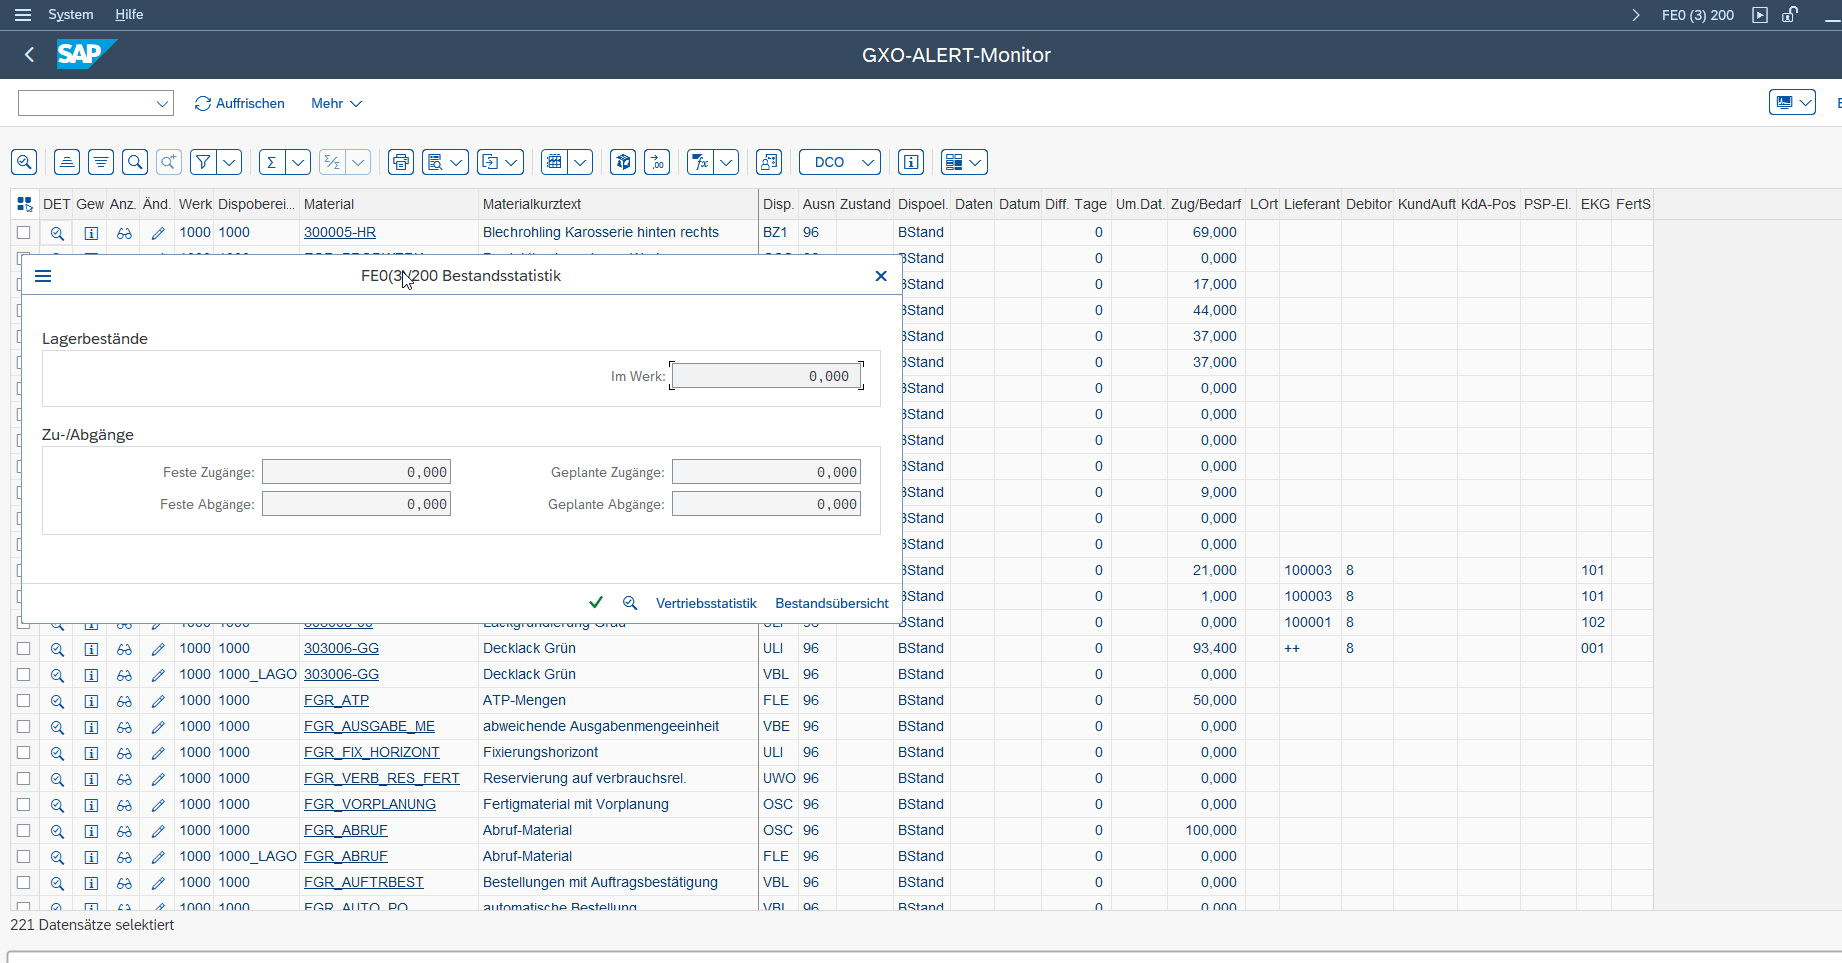1842x963 pixels.
Task: Open the FGR_VORPLANUNG material link
Action: 369,804
